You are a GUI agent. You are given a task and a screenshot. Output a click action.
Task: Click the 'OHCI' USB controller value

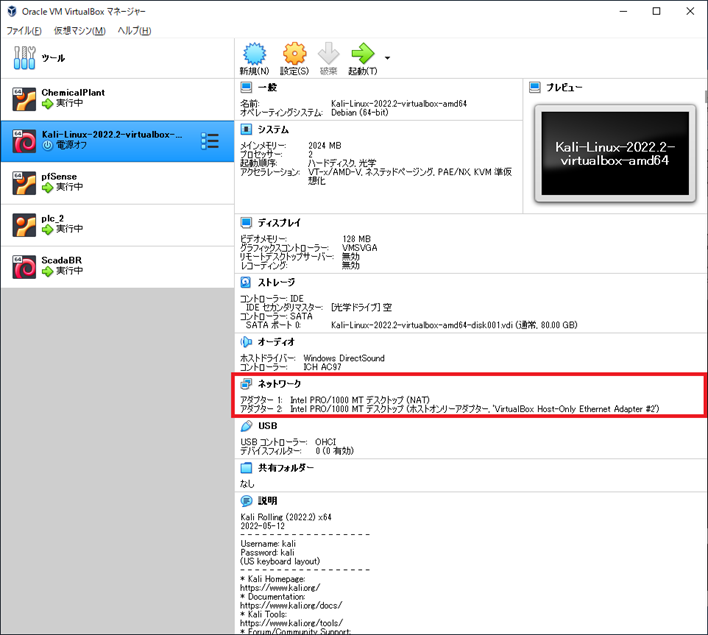point(325,442)
